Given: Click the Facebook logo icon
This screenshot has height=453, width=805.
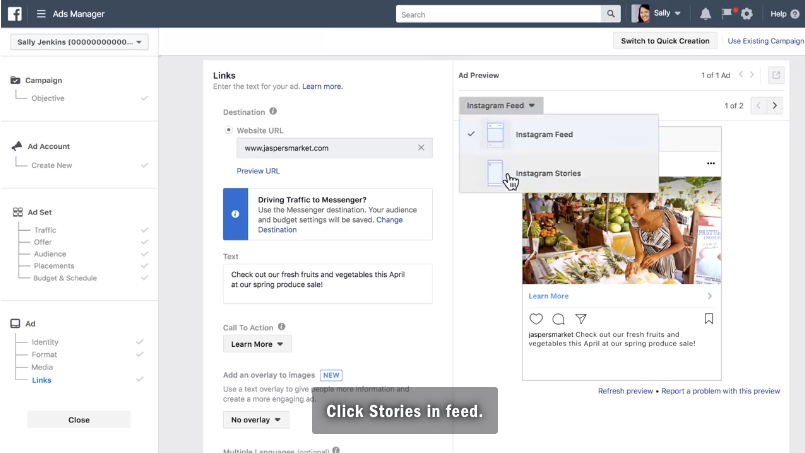Looking at the screenshot, I should pos(15,14).
